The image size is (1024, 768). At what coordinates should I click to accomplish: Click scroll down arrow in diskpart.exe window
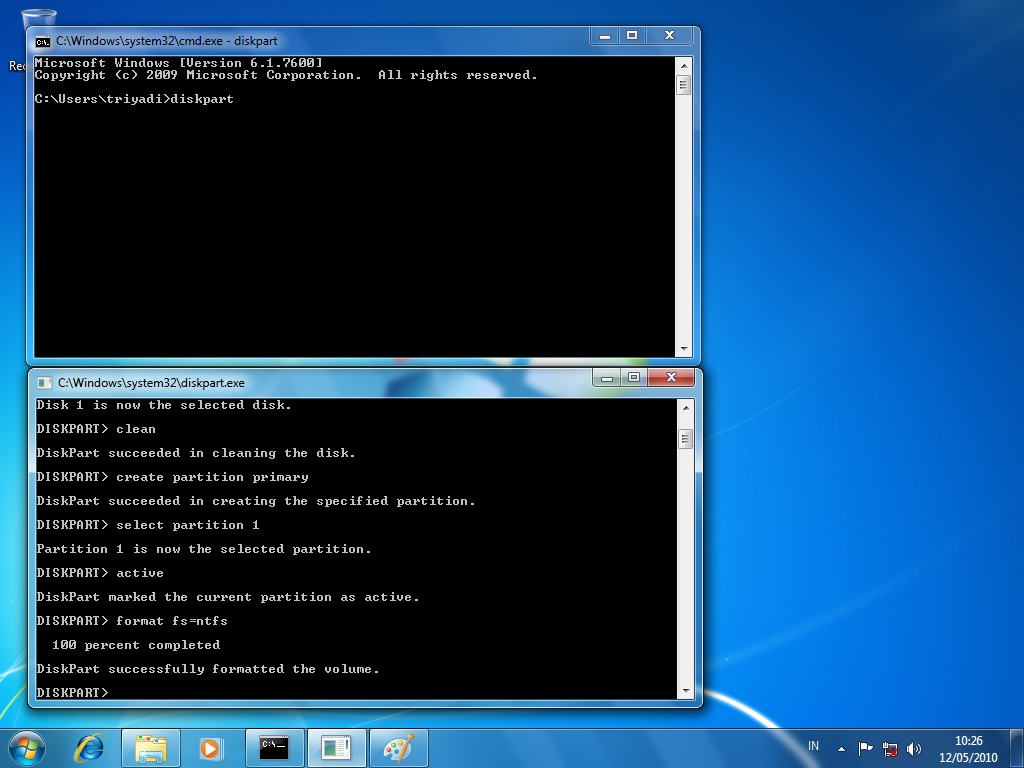pyautogui.click(x=686, y=690)
